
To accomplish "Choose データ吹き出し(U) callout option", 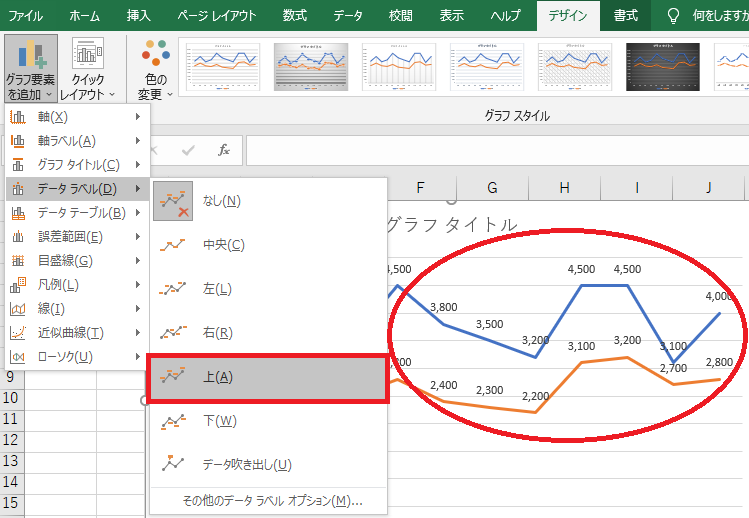I will [268, 464].
